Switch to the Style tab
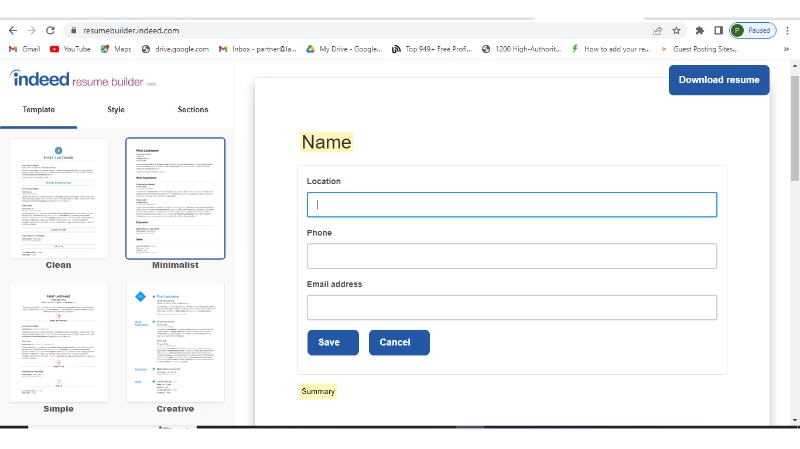 point(116,109)
